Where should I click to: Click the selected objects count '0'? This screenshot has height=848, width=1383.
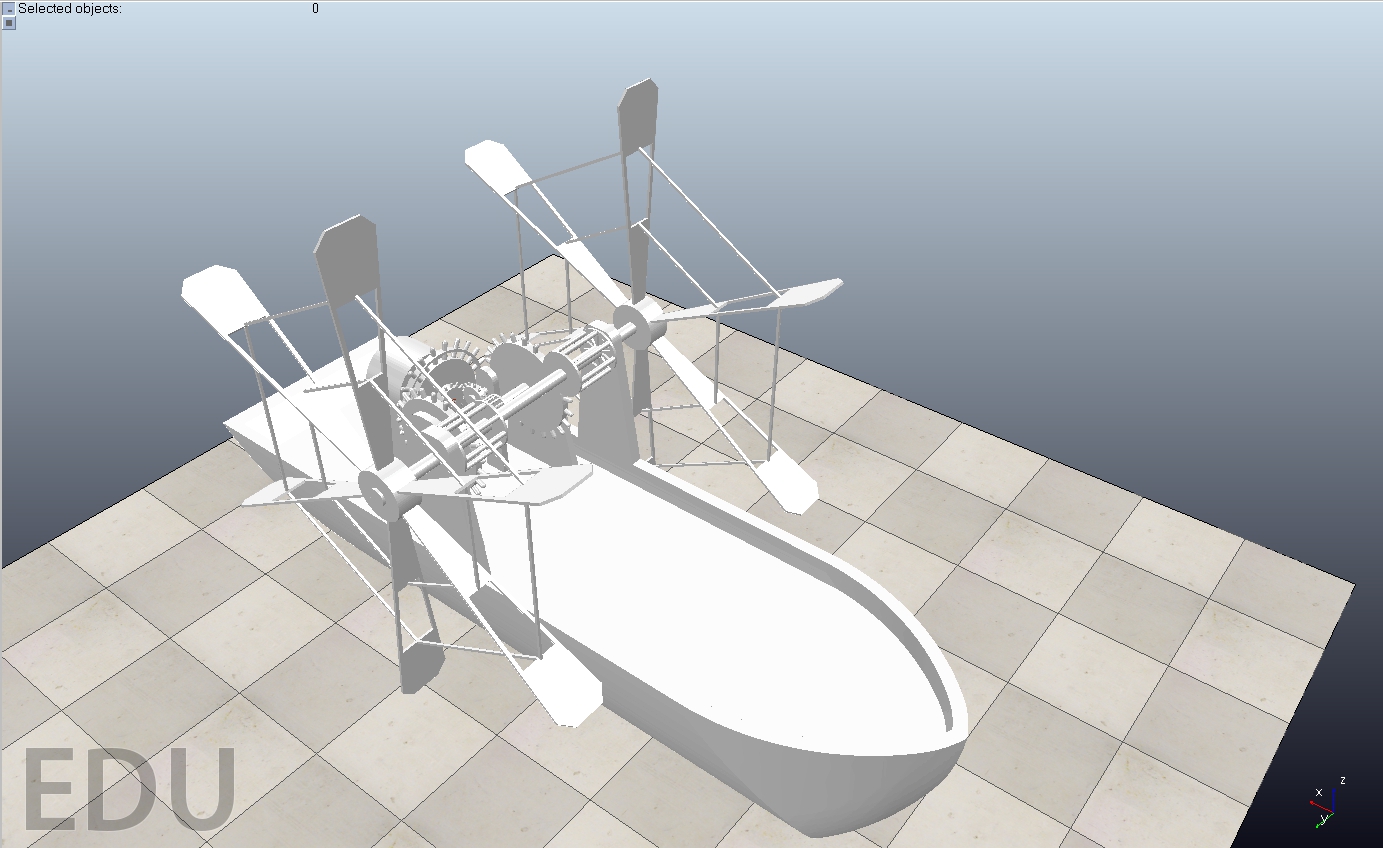point(315,9)
